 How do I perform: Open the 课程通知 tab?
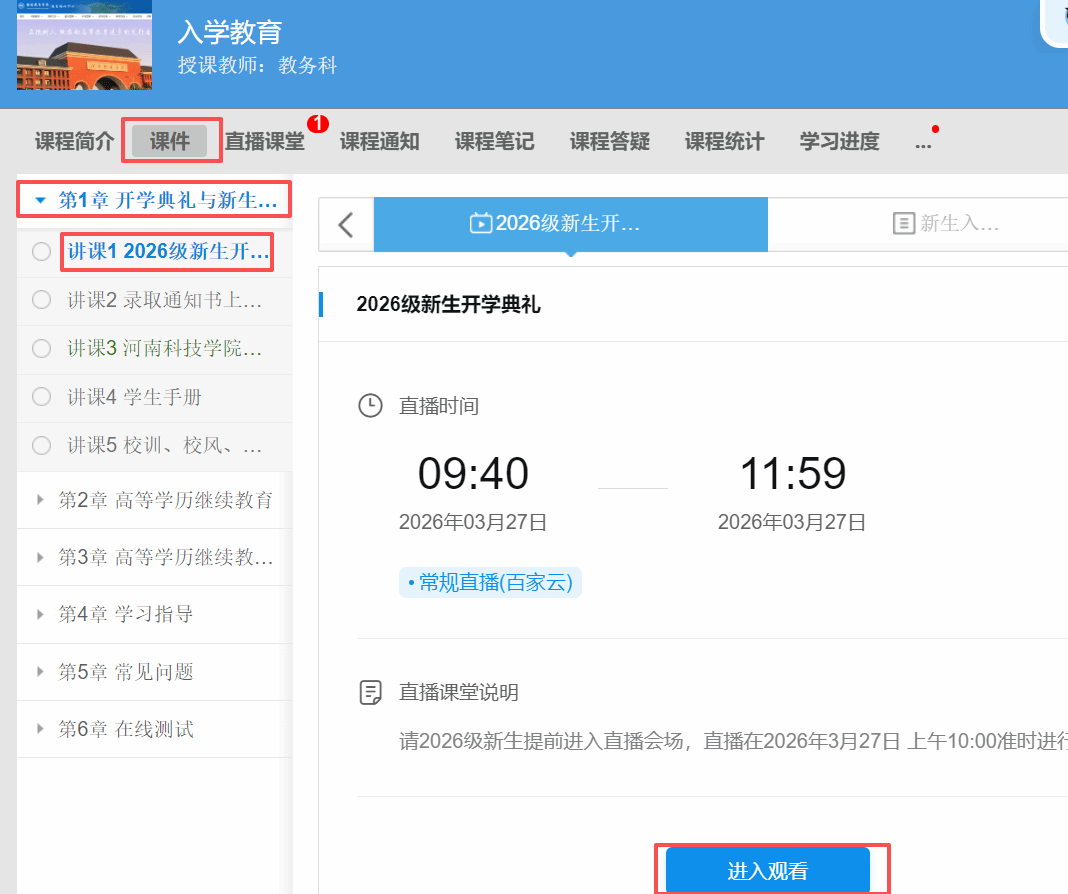coord(379,142)
